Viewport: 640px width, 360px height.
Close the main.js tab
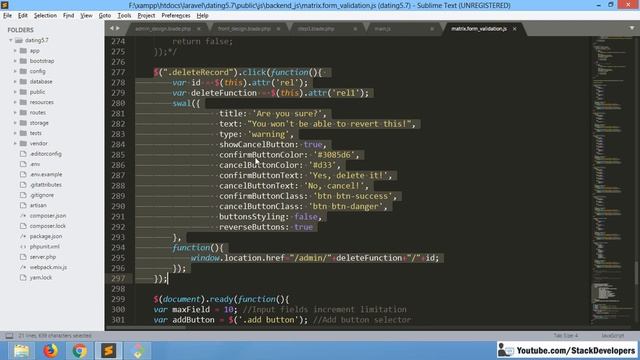click(432, 29)
